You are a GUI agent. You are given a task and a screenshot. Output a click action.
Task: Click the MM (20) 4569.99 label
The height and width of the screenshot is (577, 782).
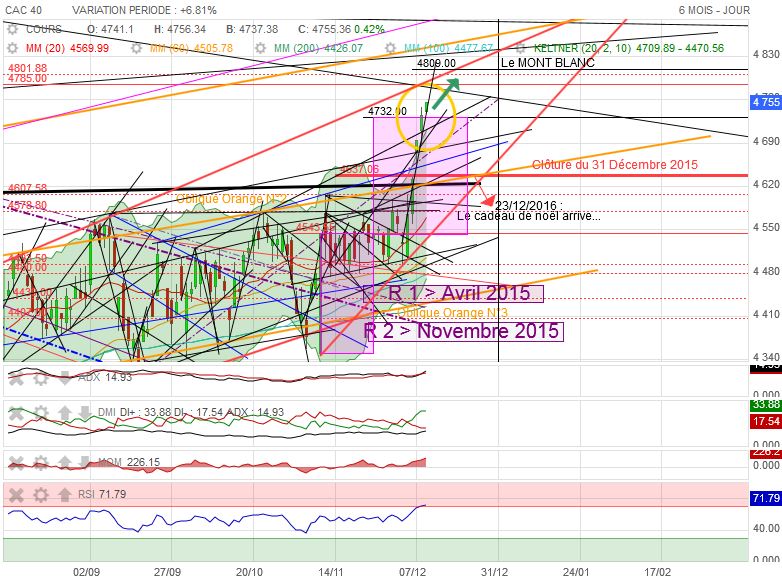tap(67, 48)
